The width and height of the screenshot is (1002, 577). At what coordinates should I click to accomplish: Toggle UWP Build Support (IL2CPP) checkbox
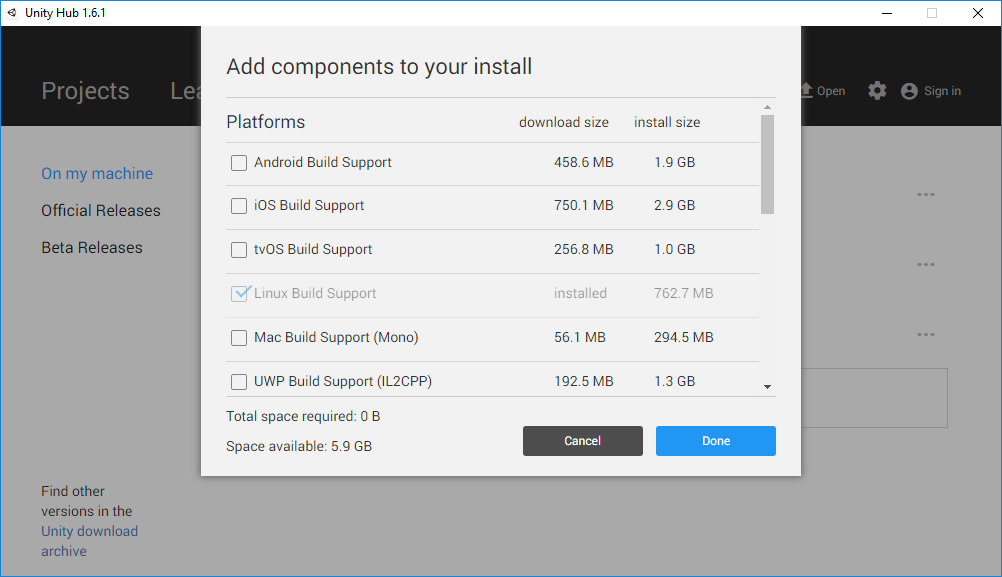tap(238, 381)
